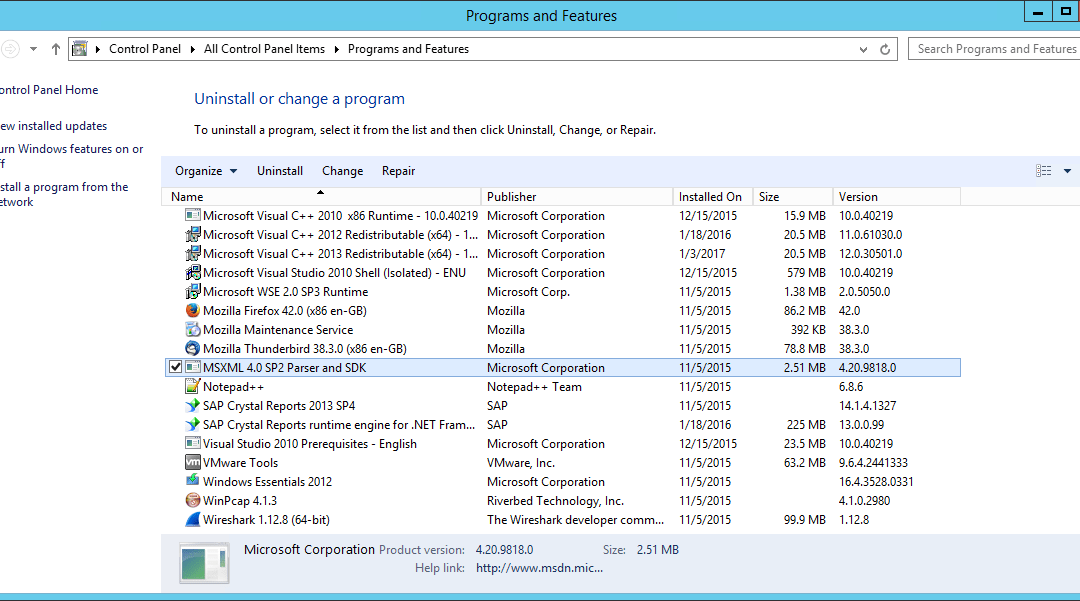Click Programs and Features breadcrumb
The width and height of the screenshot is (1080, 601).
pos(408,49)
